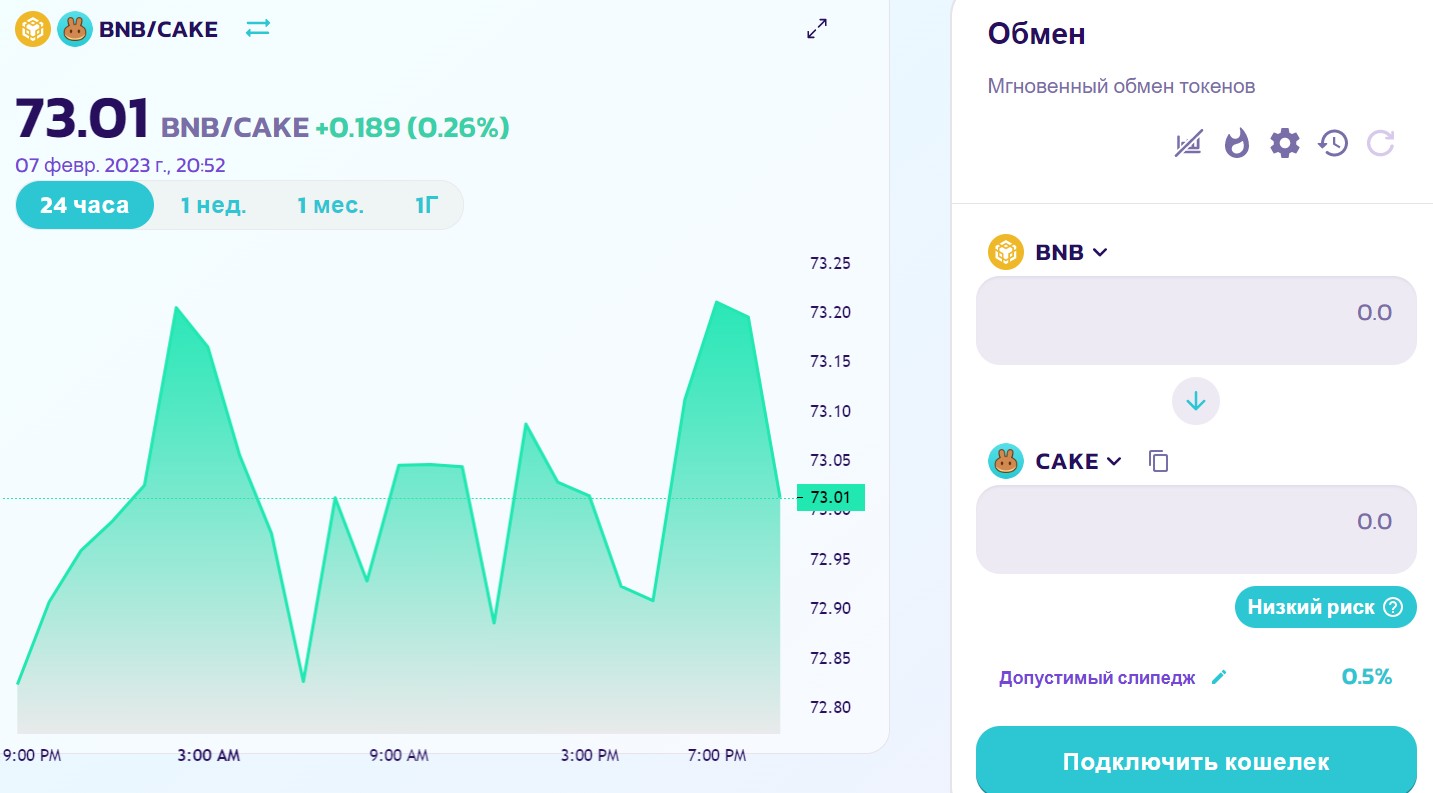Click the CAKE token icon in the swap panel

pyautogui.click(x=1006, y=461)
